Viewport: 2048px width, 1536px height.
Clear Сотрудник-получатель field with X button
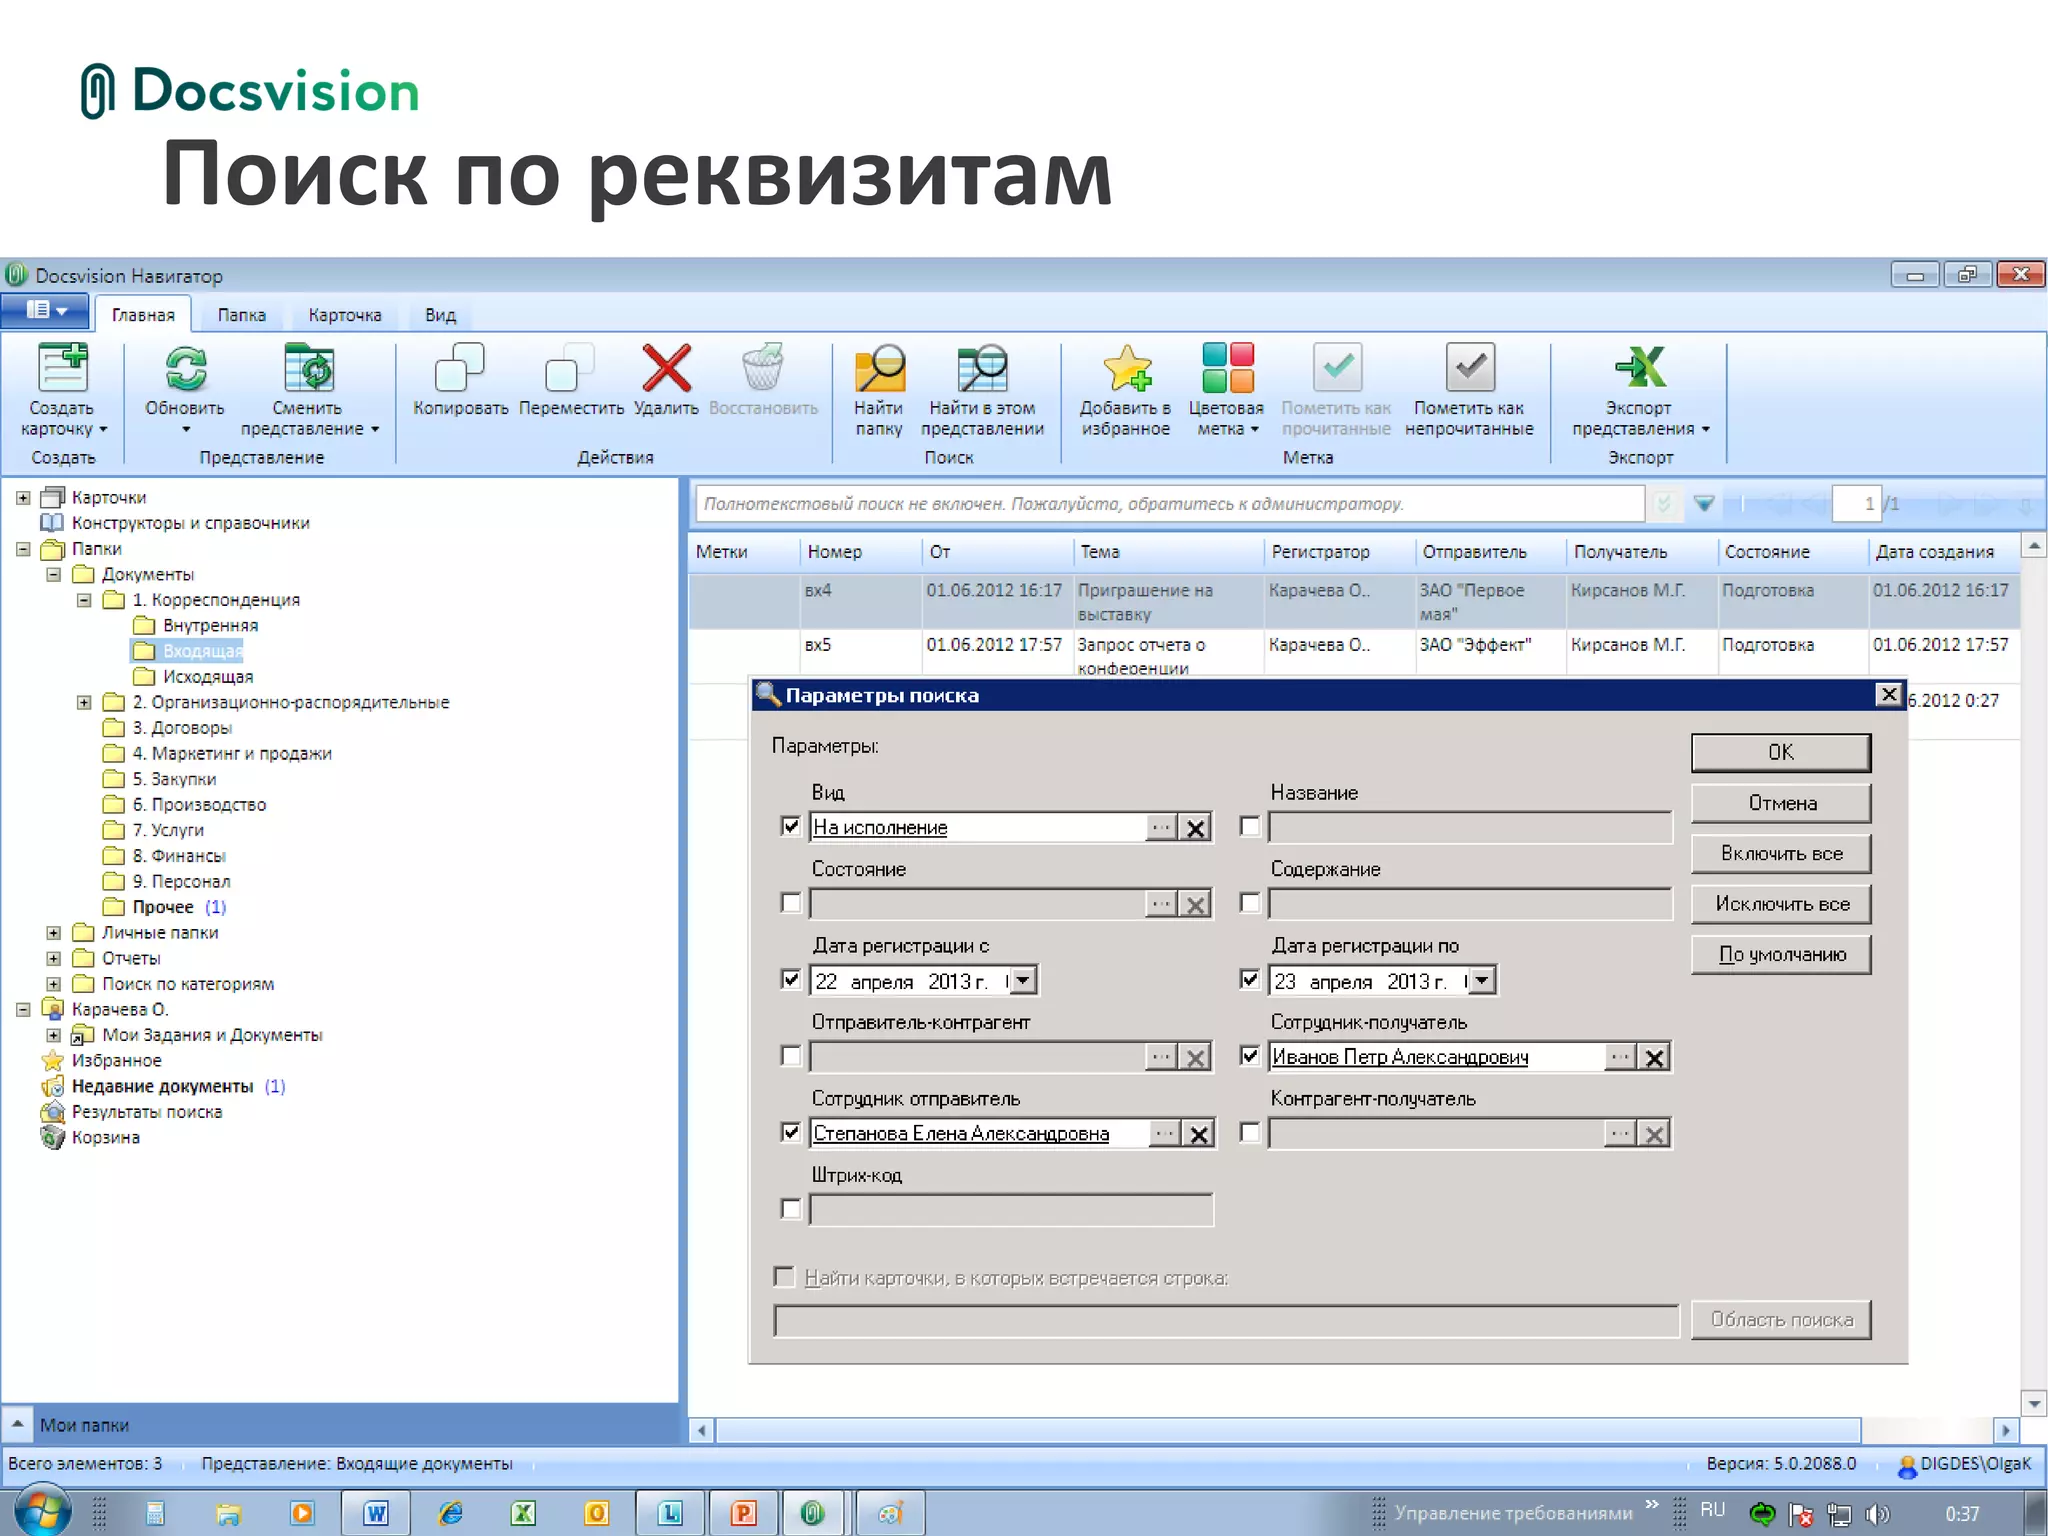coord(1654,1057)
